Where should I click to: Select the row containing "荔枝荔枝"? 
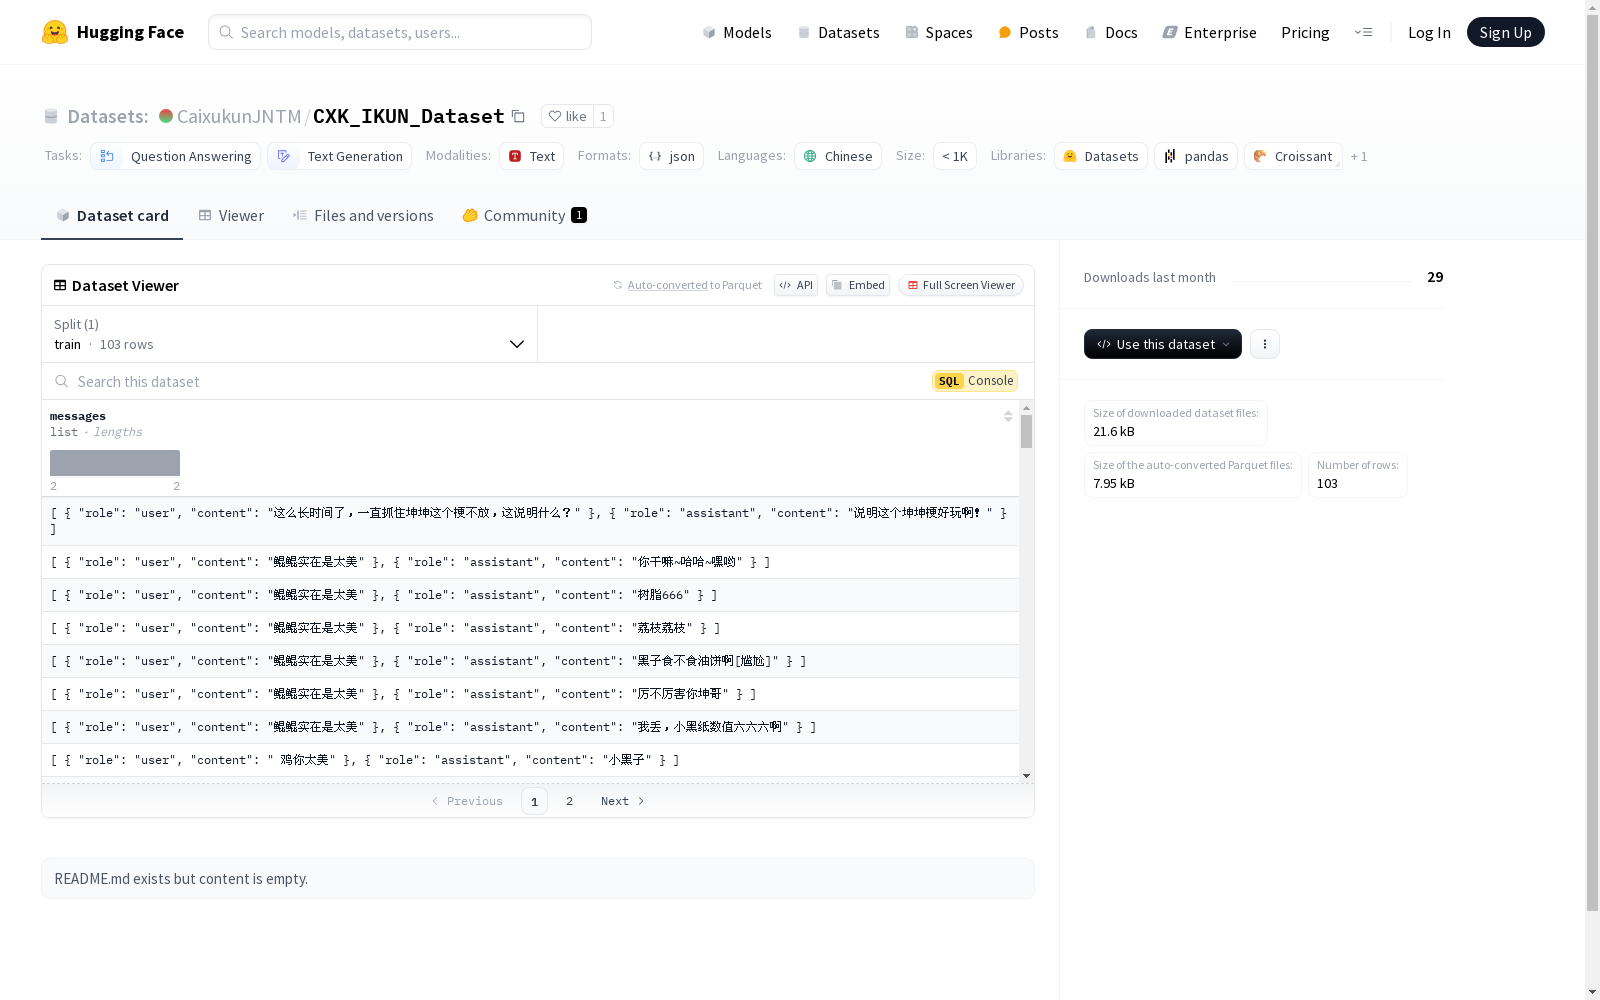[x=530, y=628]
